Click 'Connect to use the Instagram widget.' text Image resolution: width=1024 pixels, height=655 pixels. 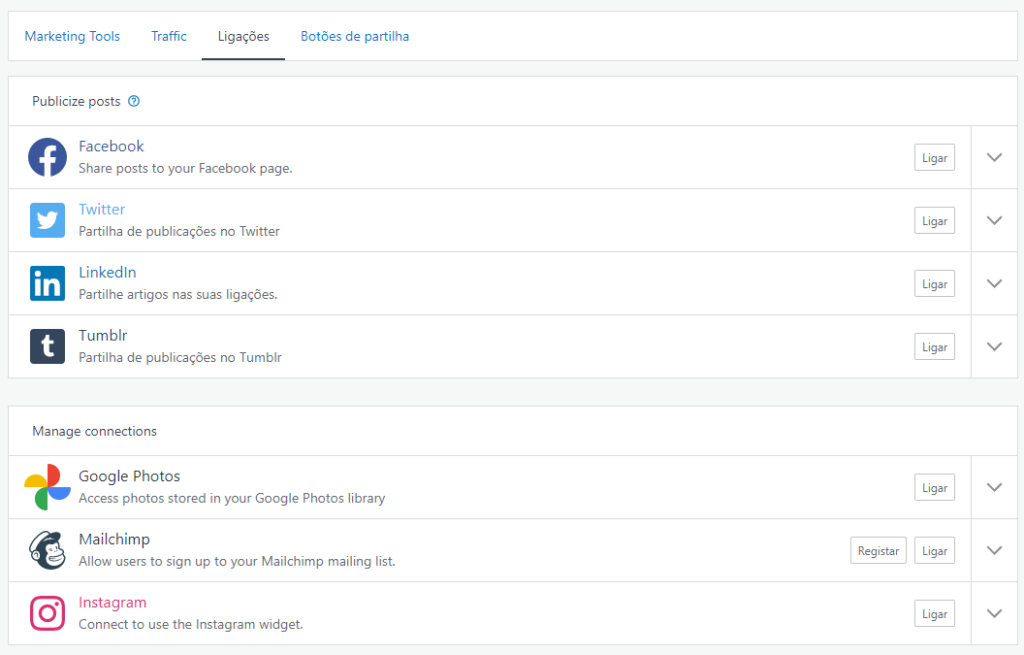point(191,624)
